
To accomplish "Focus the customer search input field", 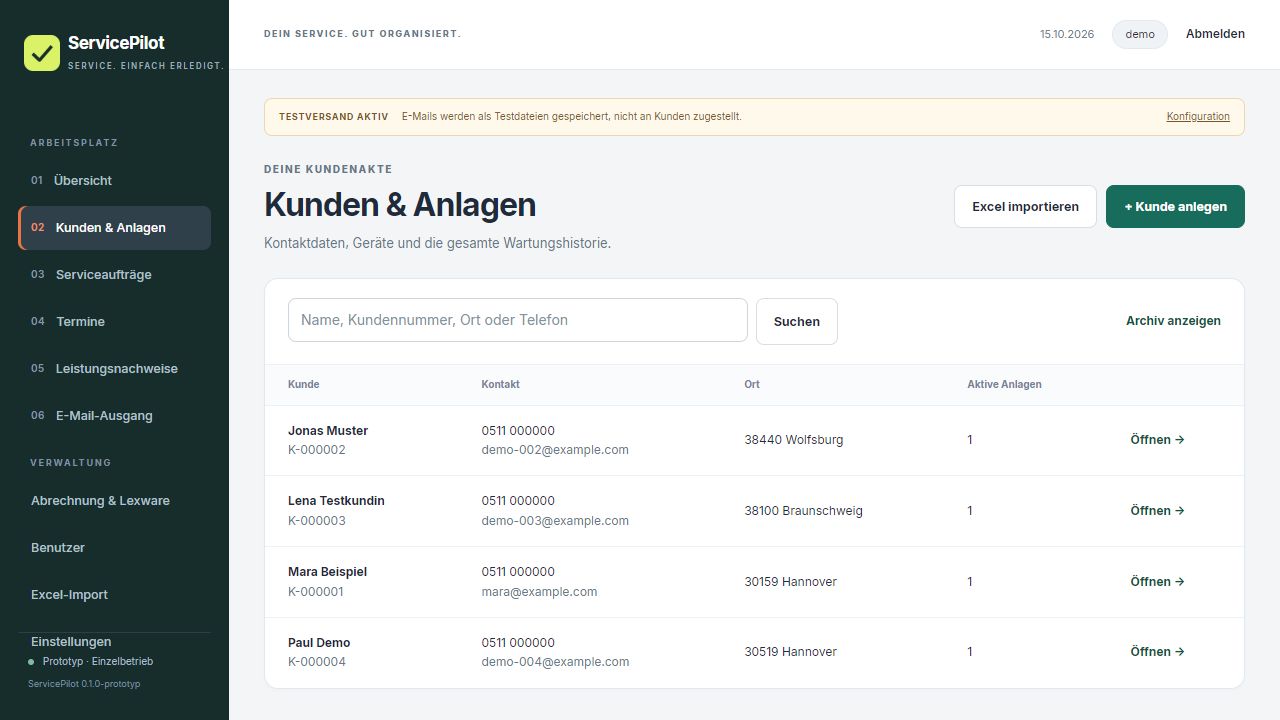I will click(518, 320).
